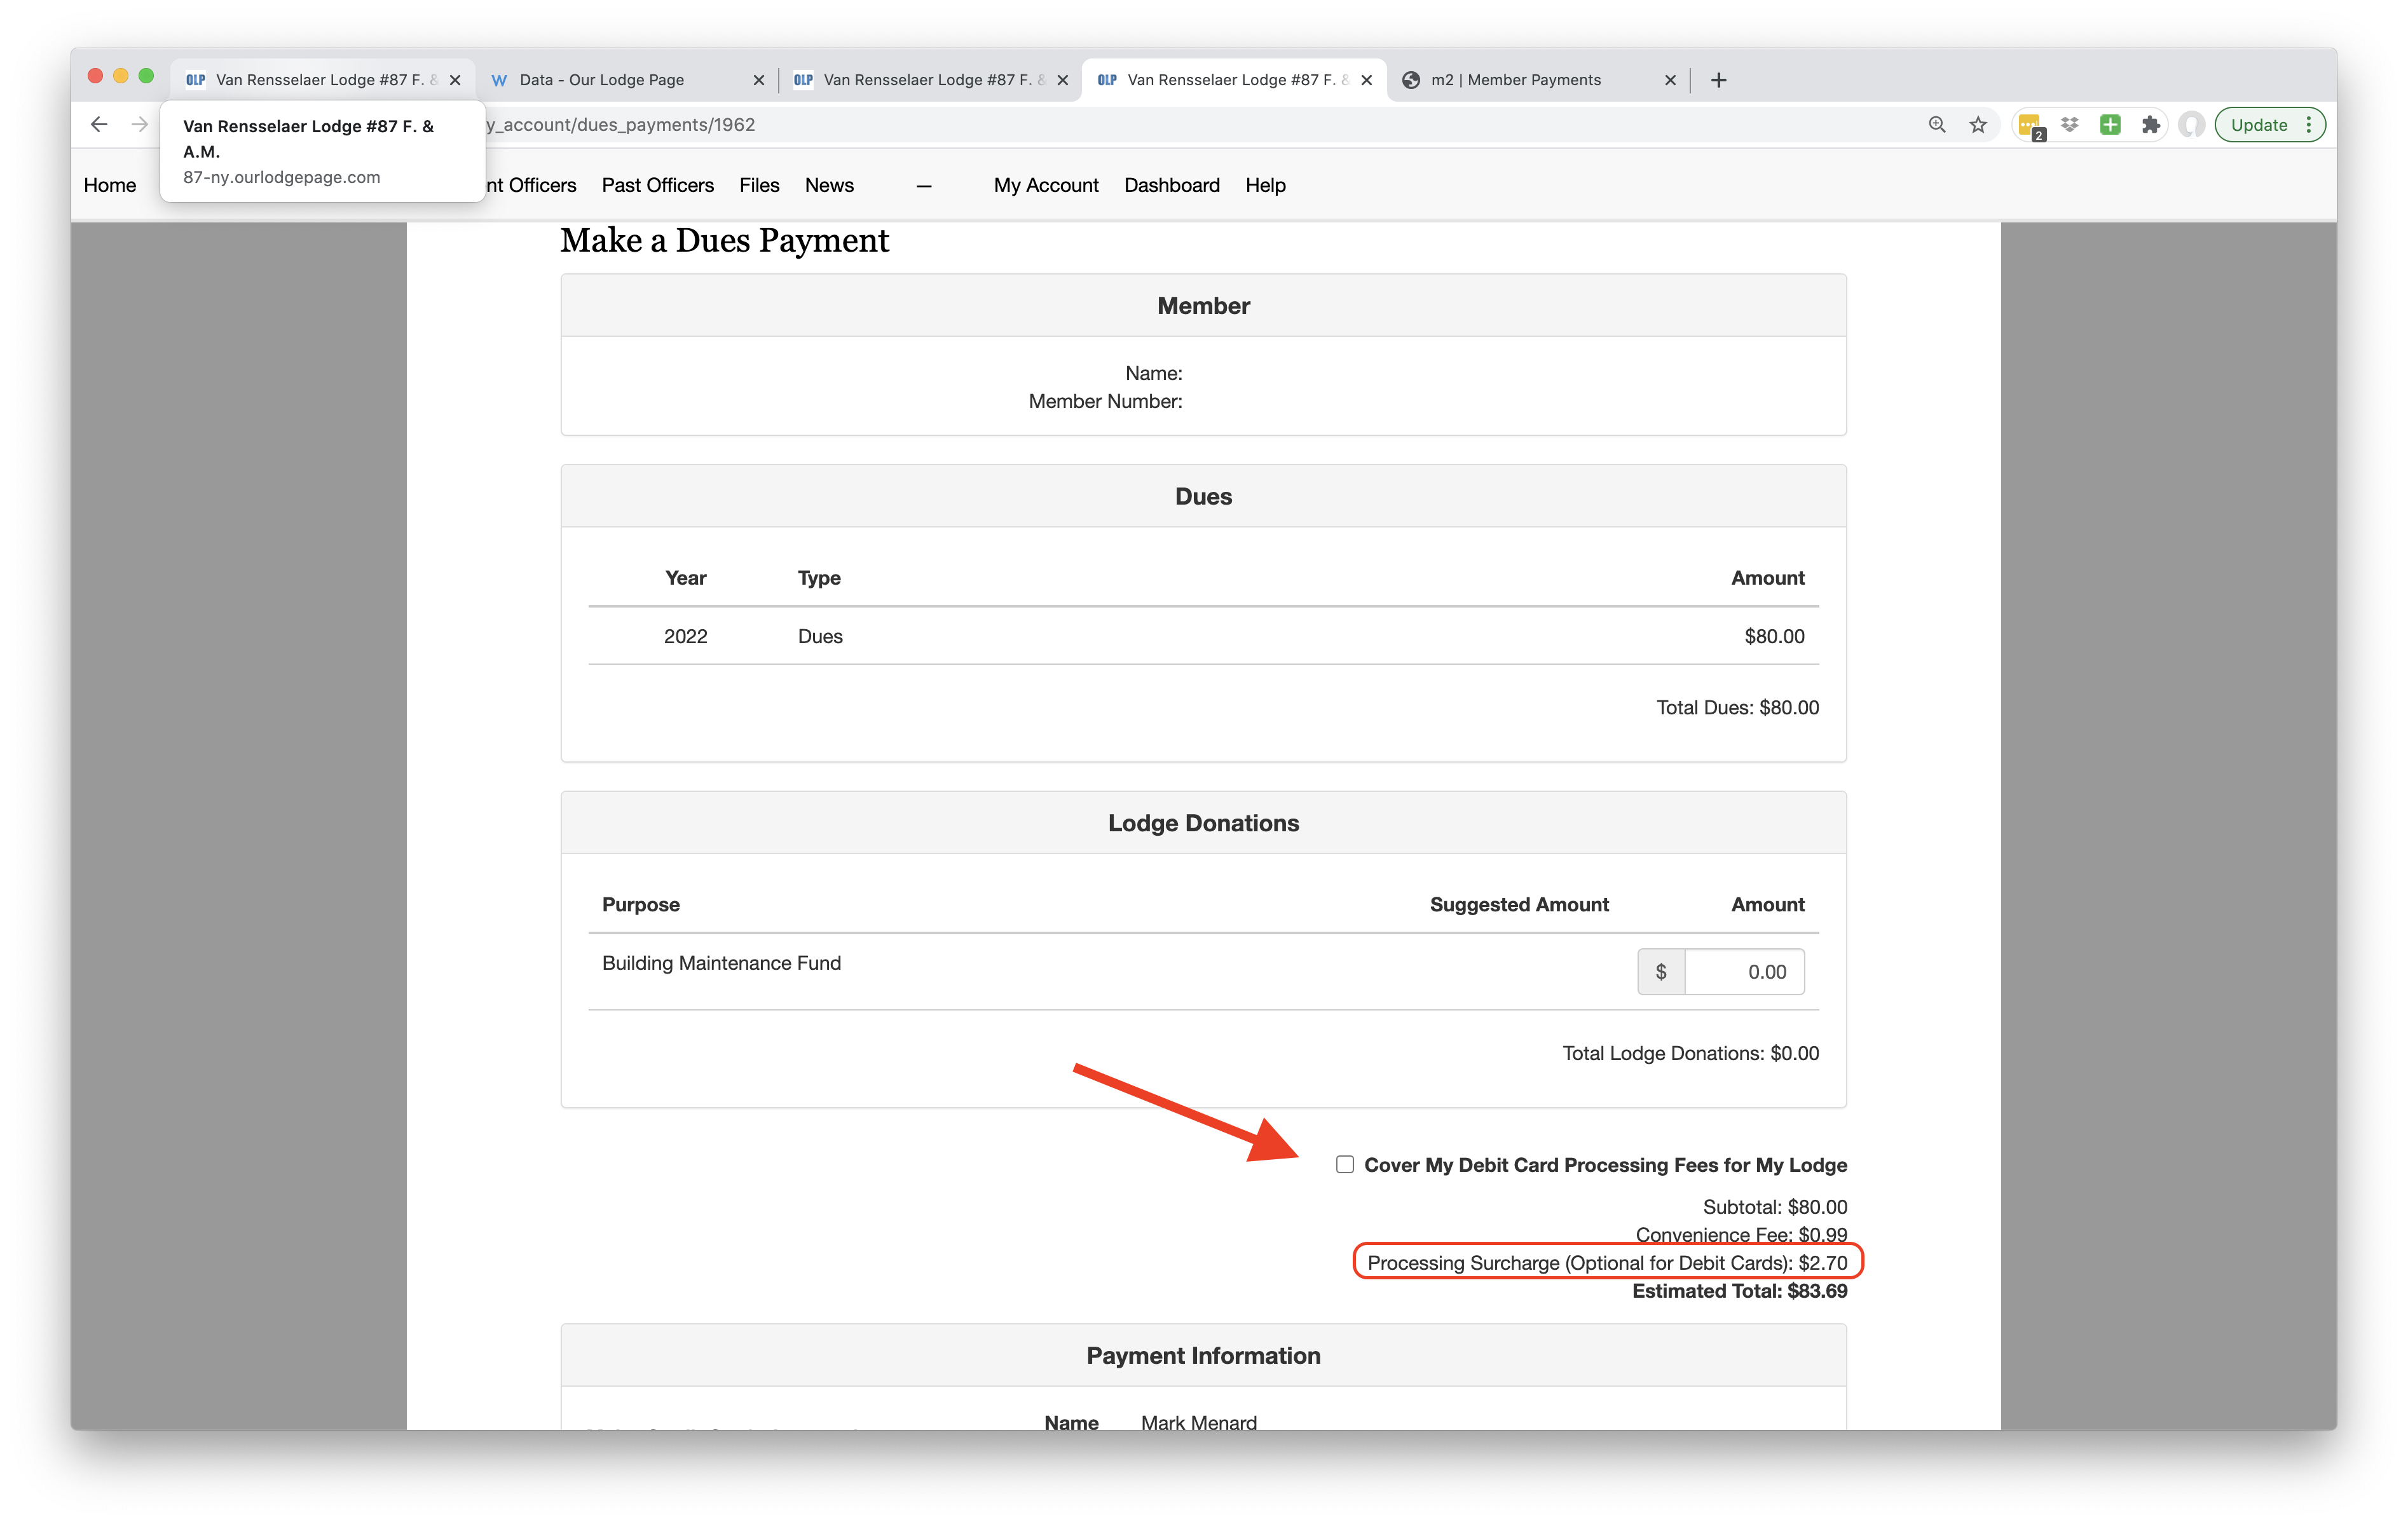Image resolution: width=2408 pixels, height=1524 pixels.
Task: Open a new tab with plus button
Action: 1719,80
